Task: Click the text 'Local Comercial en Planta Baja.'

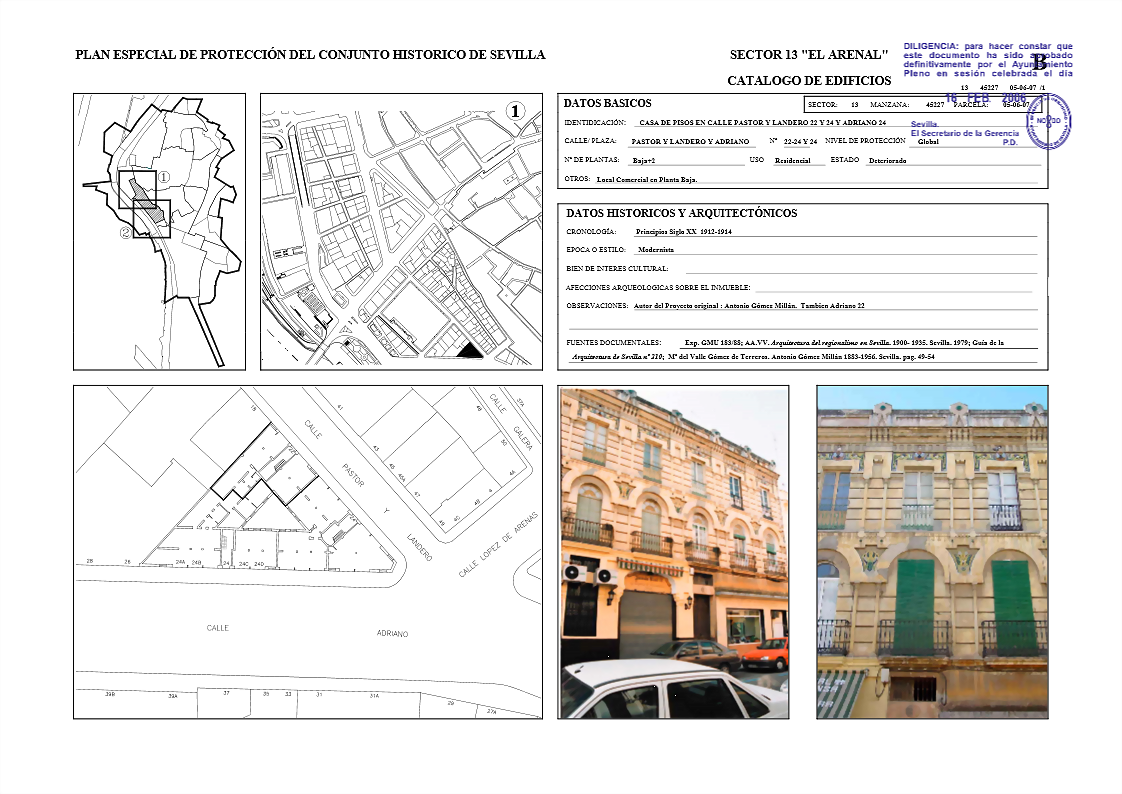Action: (646, 180)
